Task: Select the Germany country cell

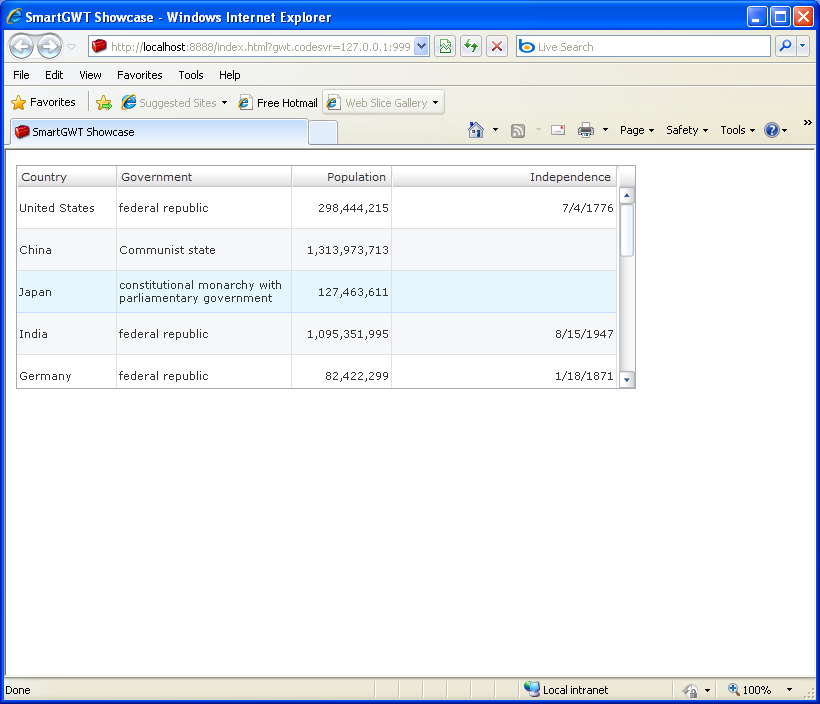Action: pos(66,372)
